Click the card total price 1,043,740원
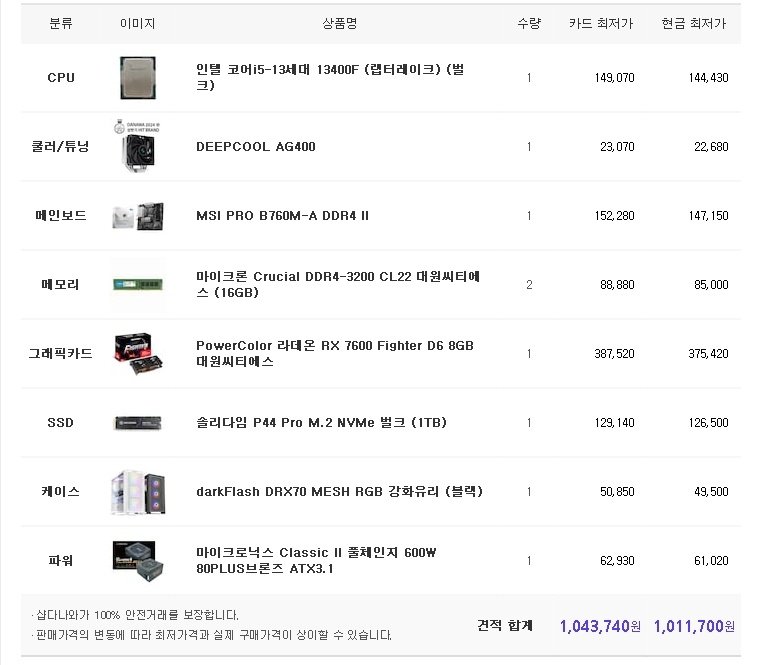 600,626
